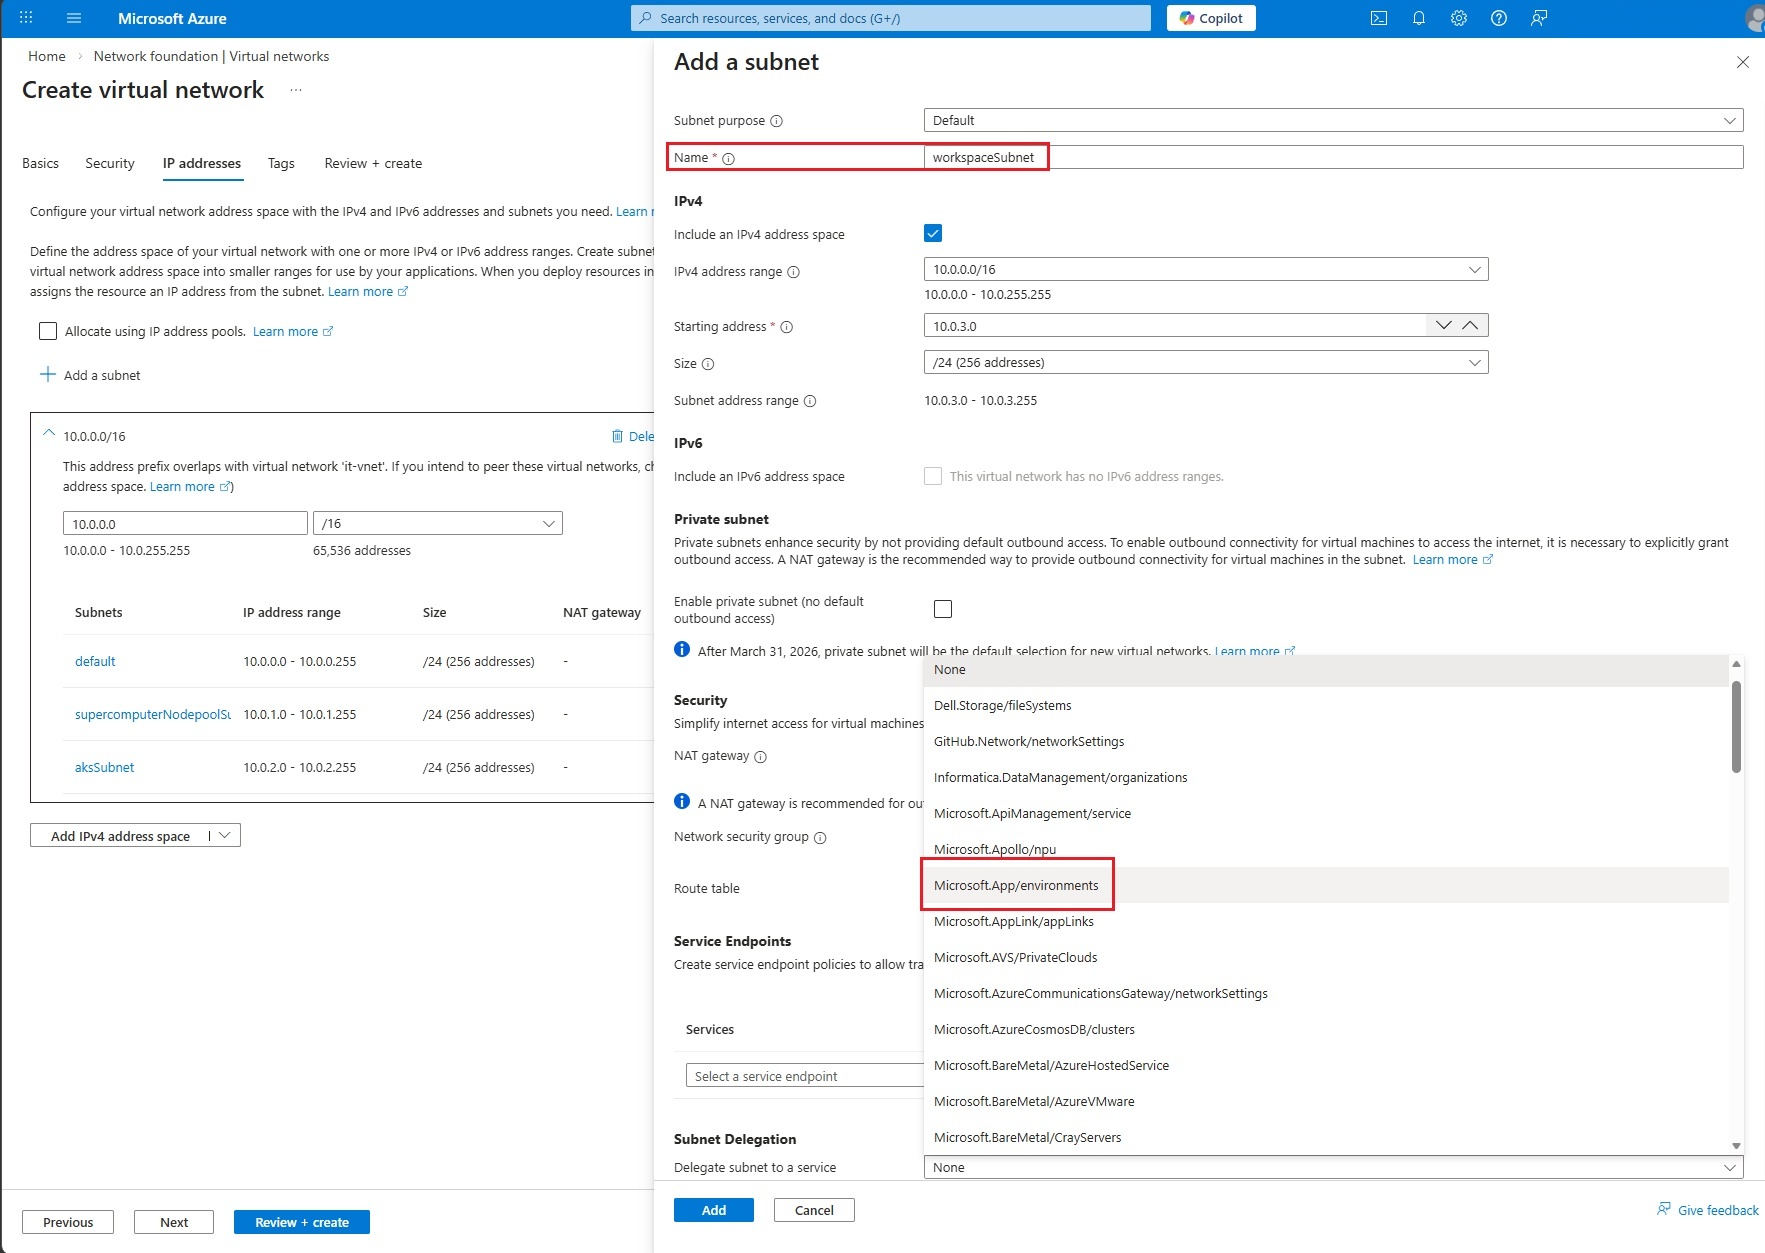The height and width of the screenshot is (1253, 1765).
Task: Open the Azure portal waffle menu icon
Action: coord(26,18)
